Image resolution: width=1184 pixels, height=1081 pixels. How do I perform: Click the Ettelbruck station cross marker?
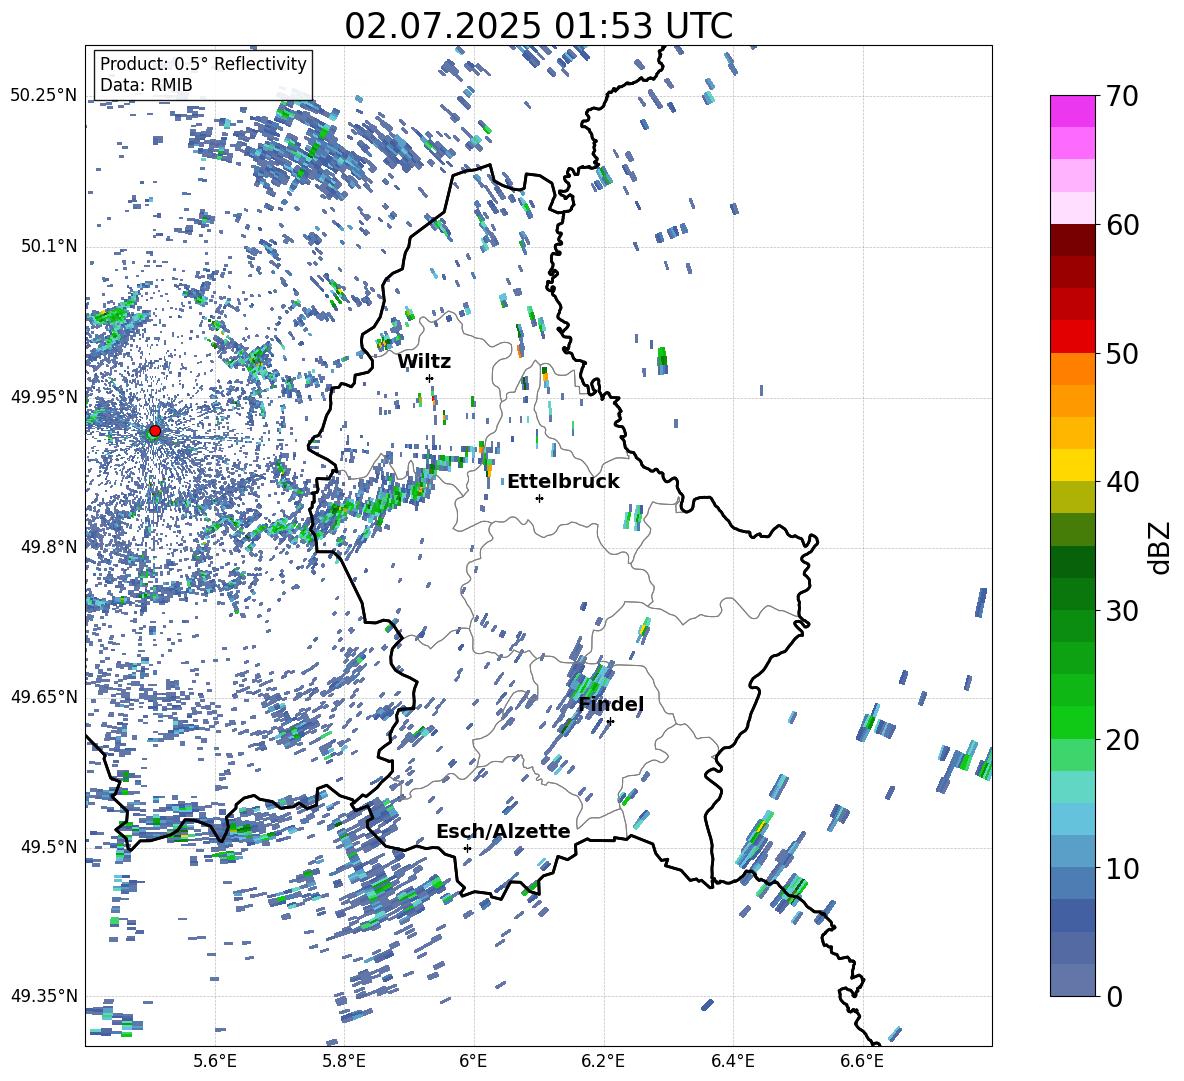point(539,498)
